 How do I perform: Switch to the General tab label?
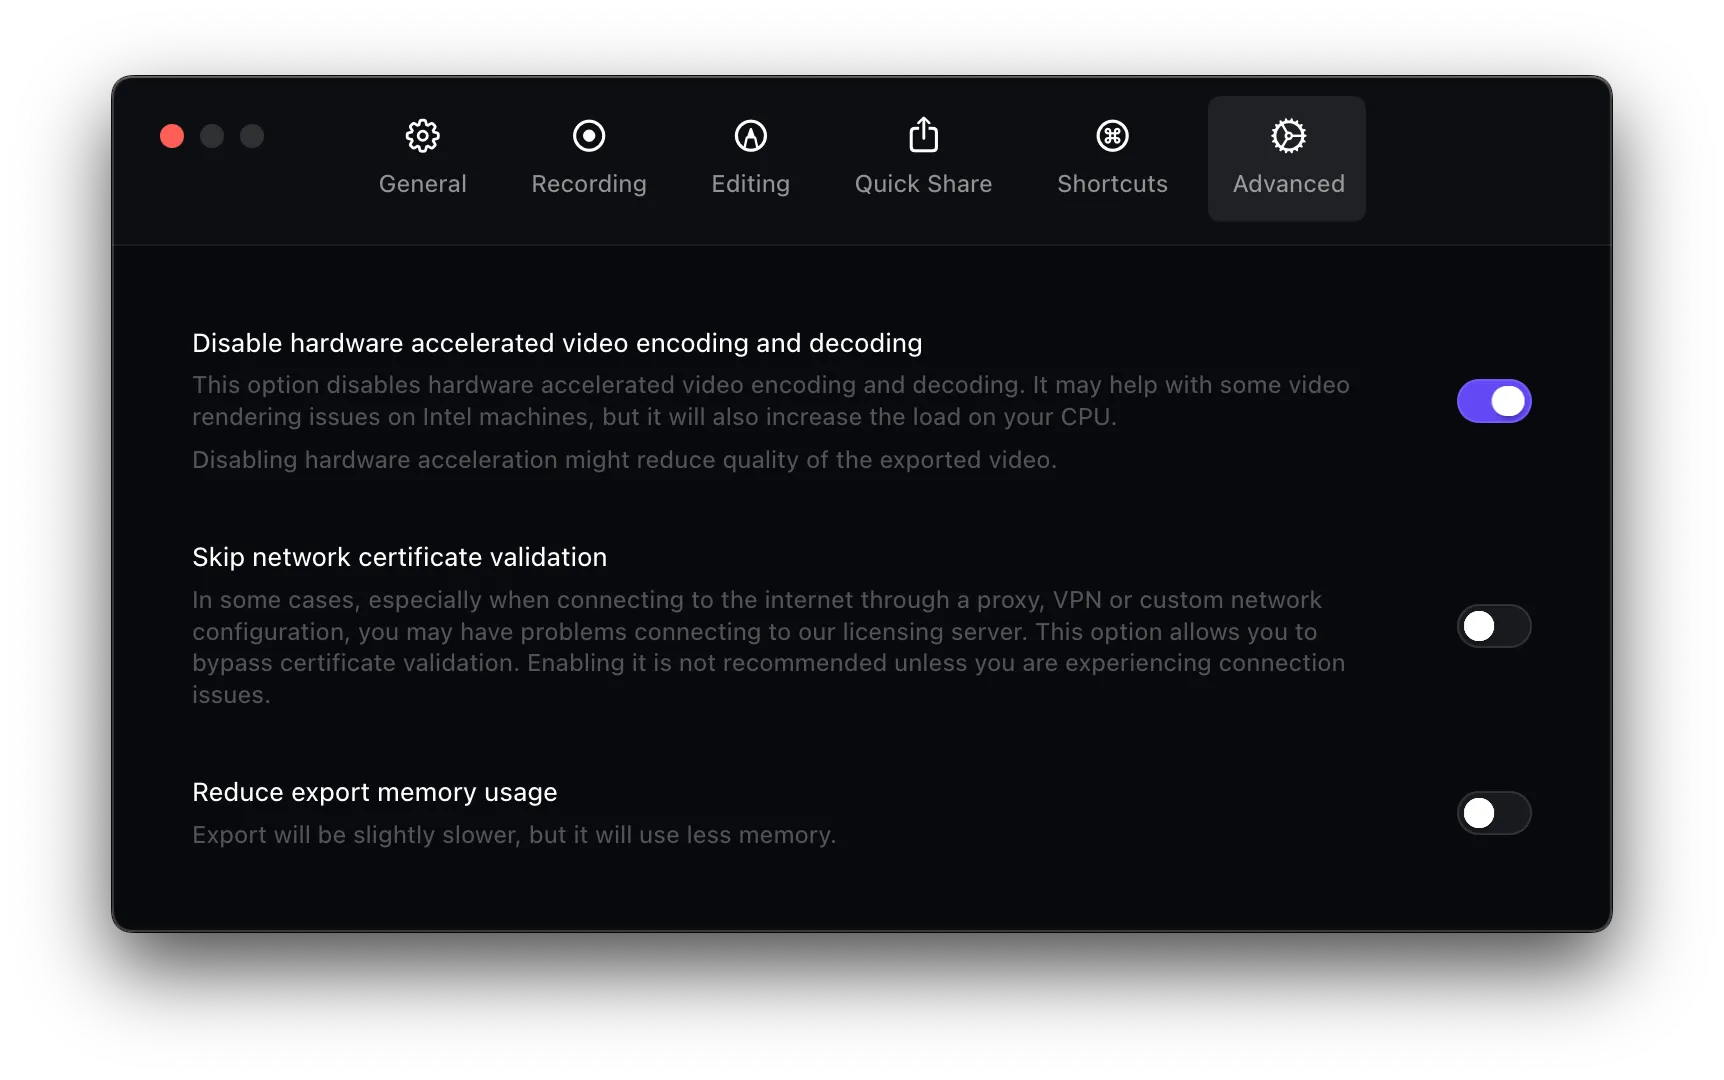(x=422, y=184)
